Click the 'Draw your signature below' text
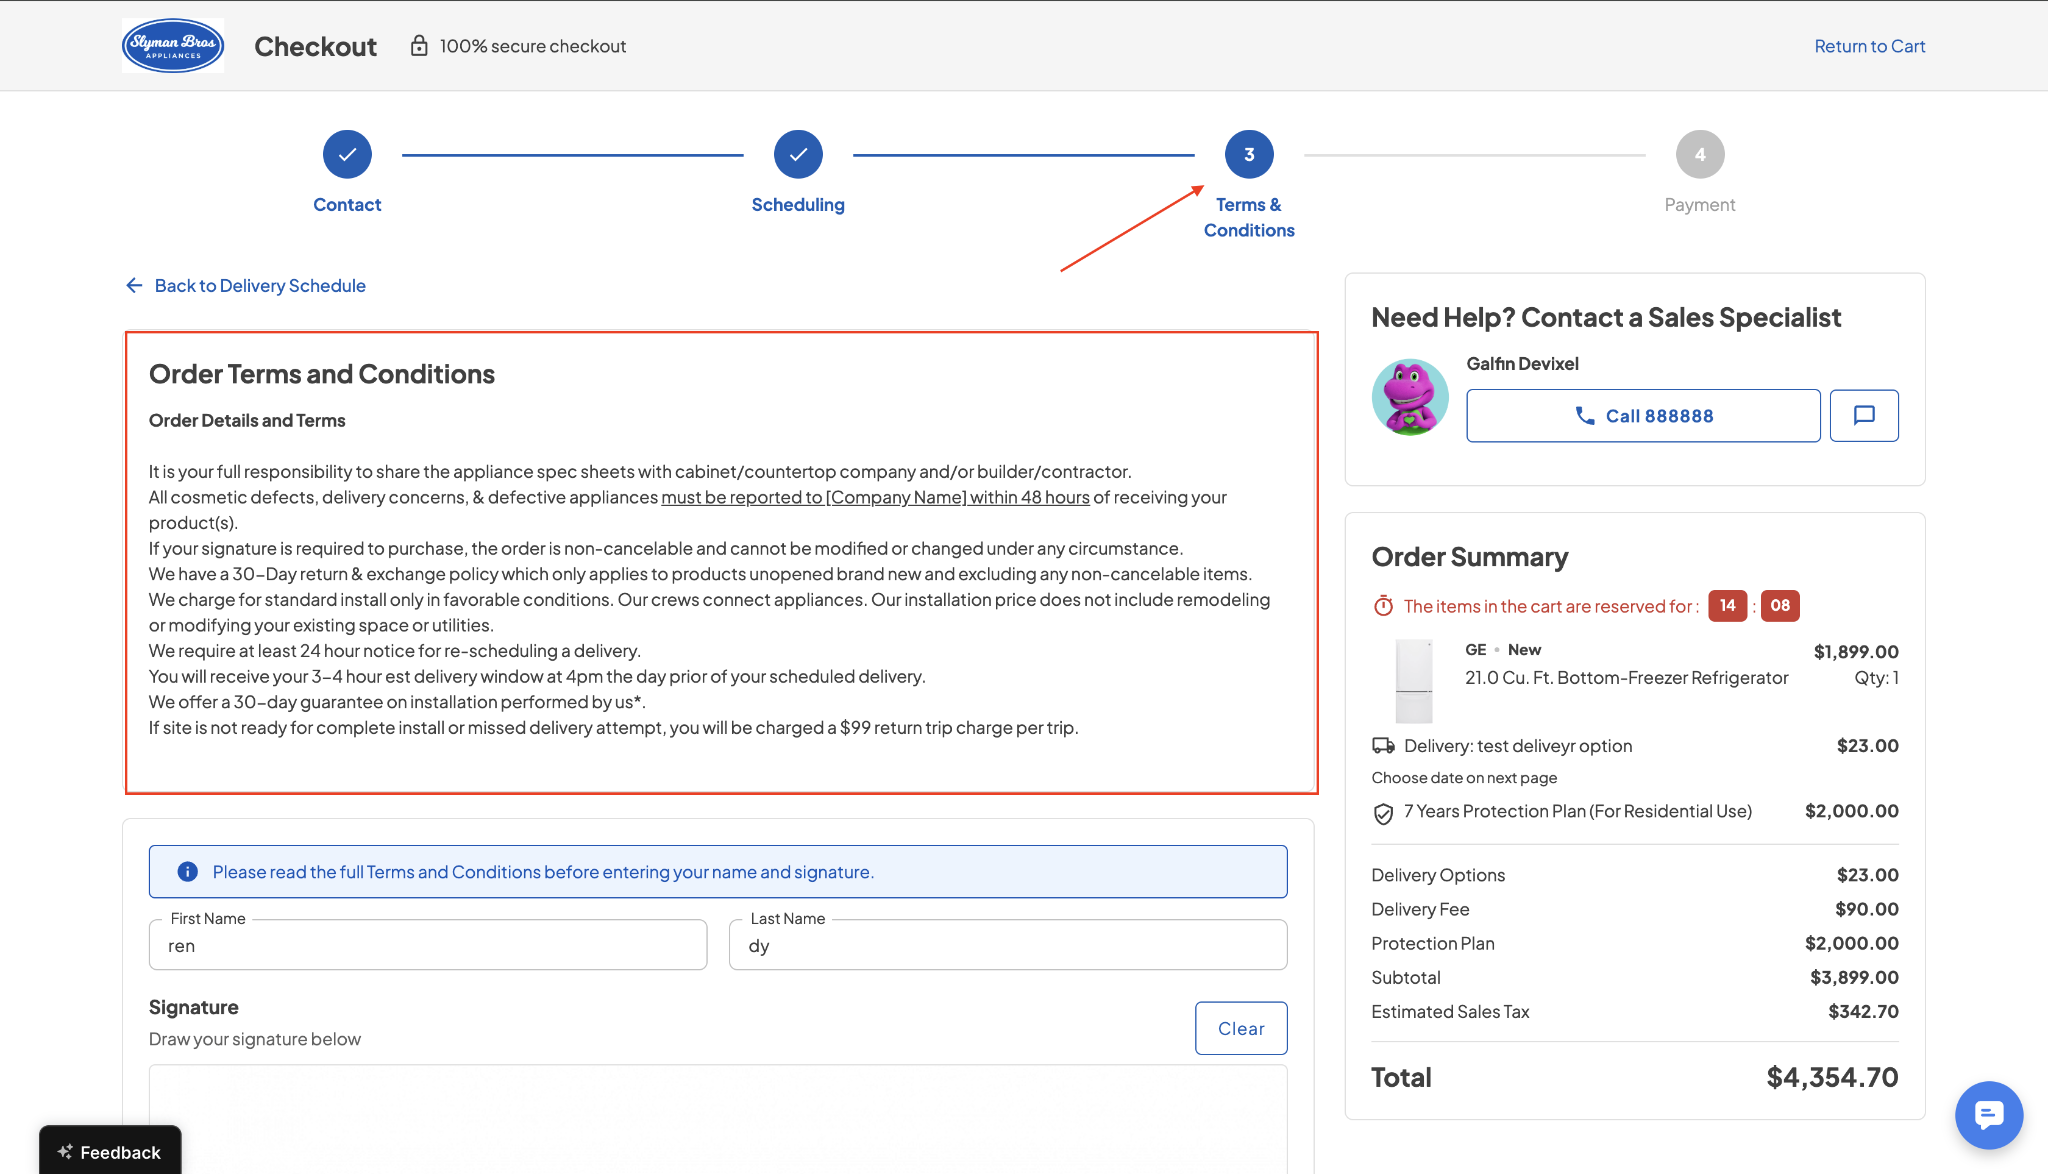 [255, 1039]
